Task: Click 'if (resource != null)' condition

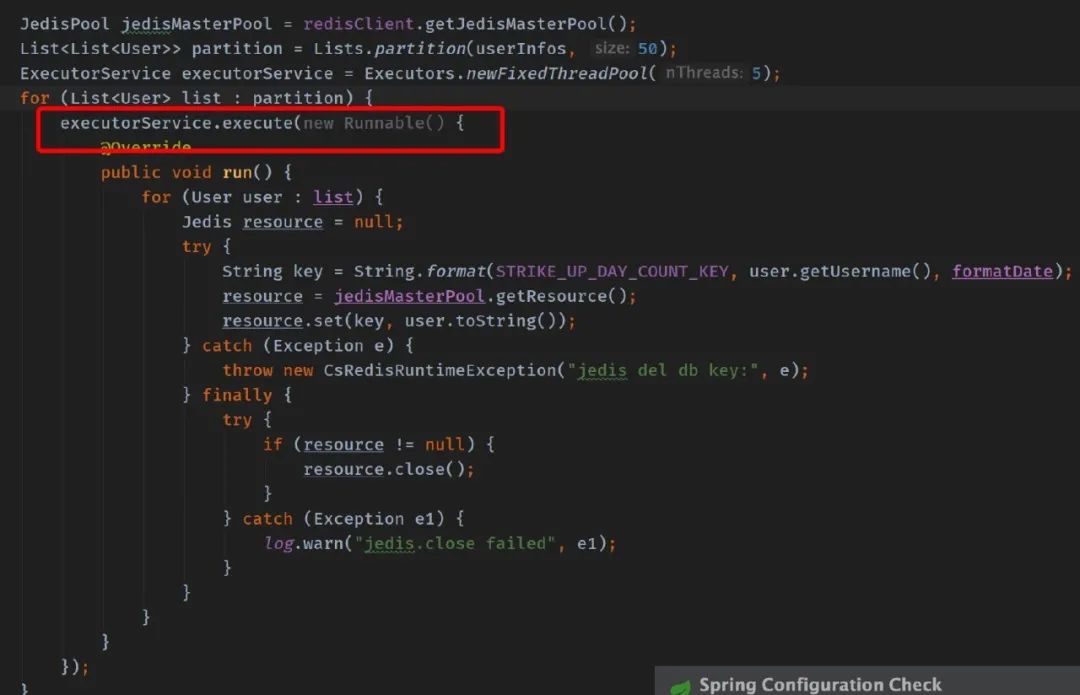Action: 368,444
